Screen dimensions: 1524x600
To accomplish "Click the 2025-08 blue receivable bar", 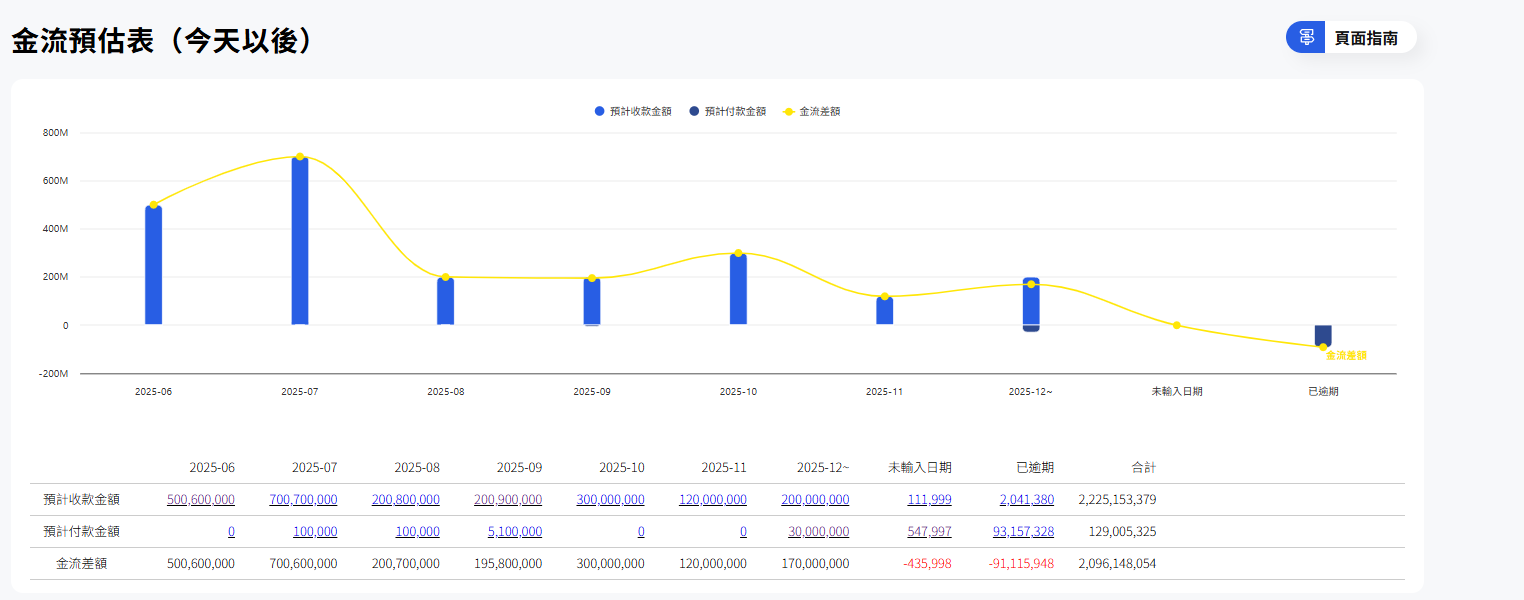I will 446,301.
